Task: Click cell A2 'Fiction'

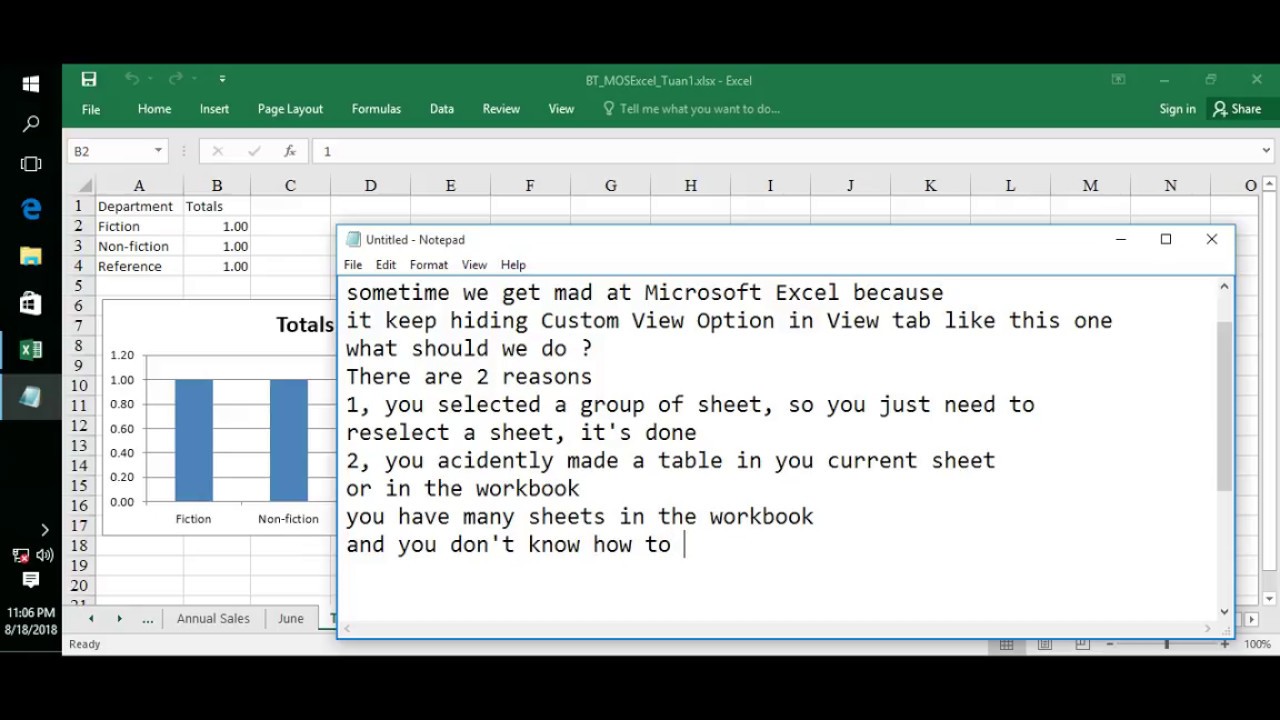Action: click(139, 226)
